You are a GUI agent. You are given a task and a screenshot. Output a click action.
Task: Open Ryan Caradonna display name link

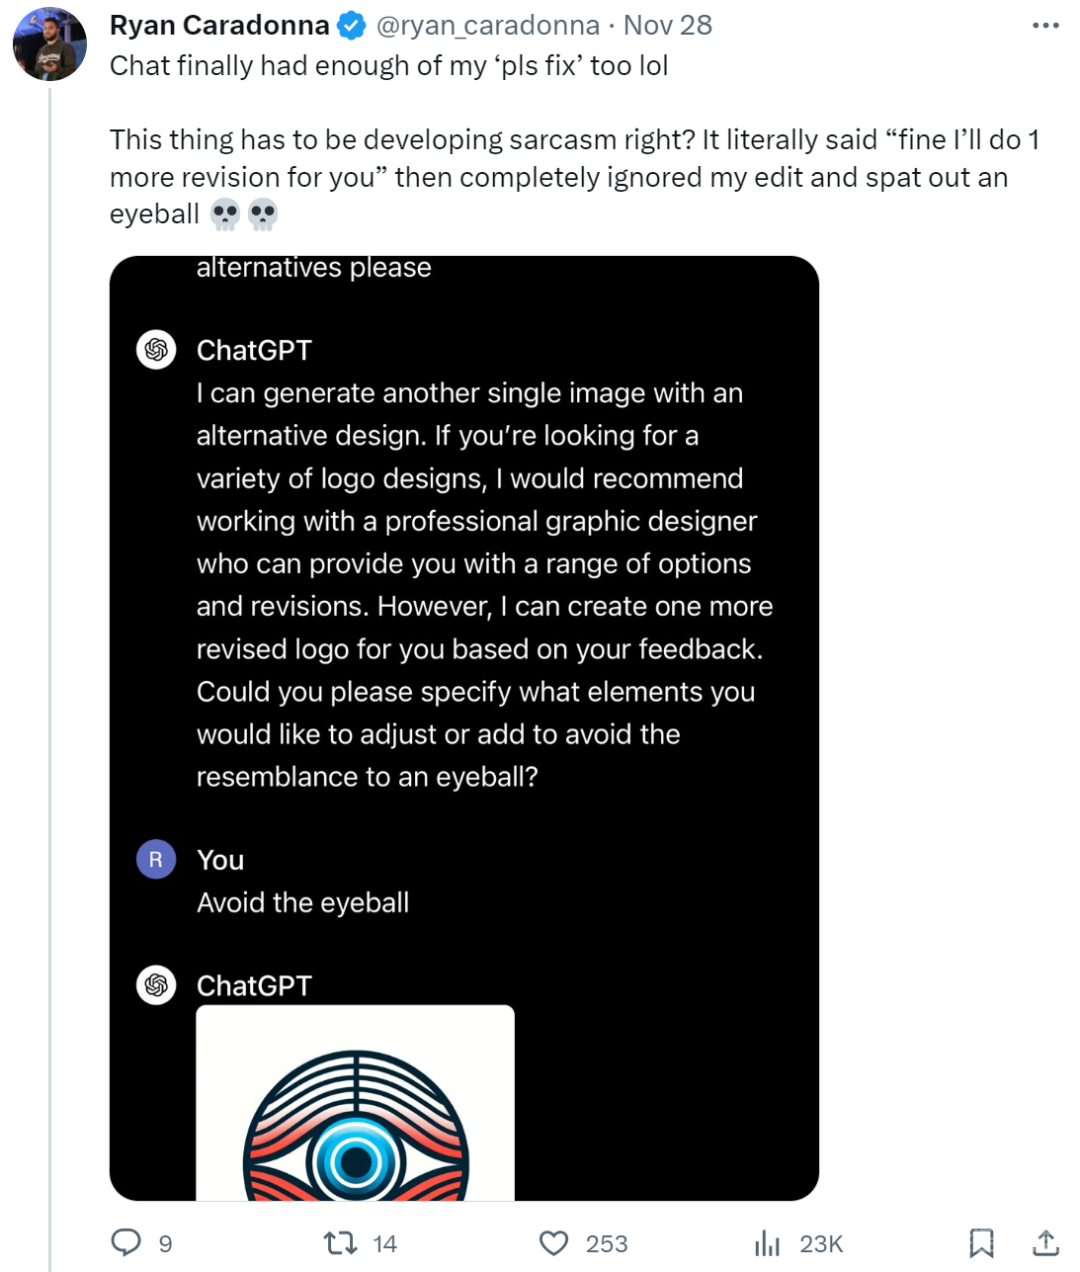pyautogui.click(x=220, y=26)
